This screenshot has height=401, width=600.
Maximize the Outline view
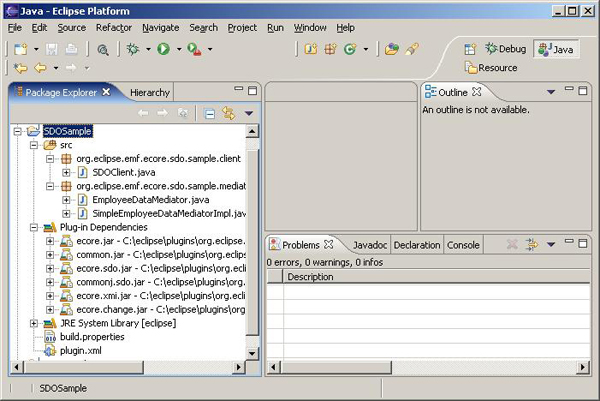click(x=582, y=91)
